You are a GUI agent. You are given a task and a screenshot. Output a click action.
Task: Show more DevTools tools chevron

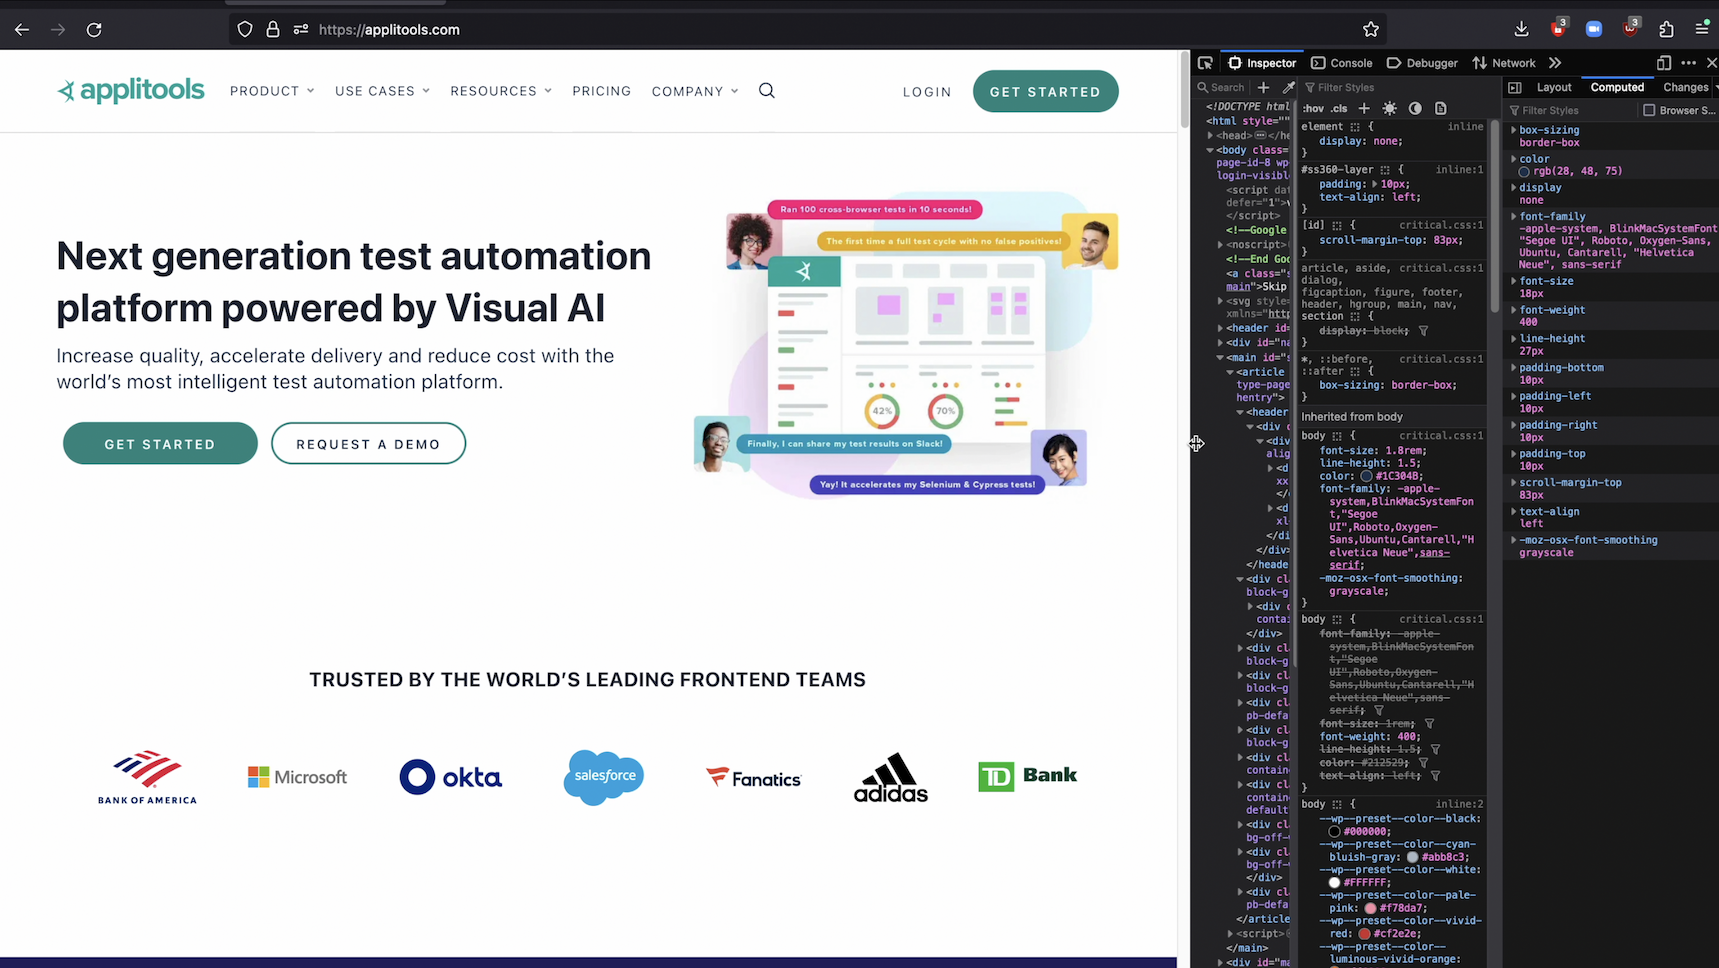(x=1555, y=63)
